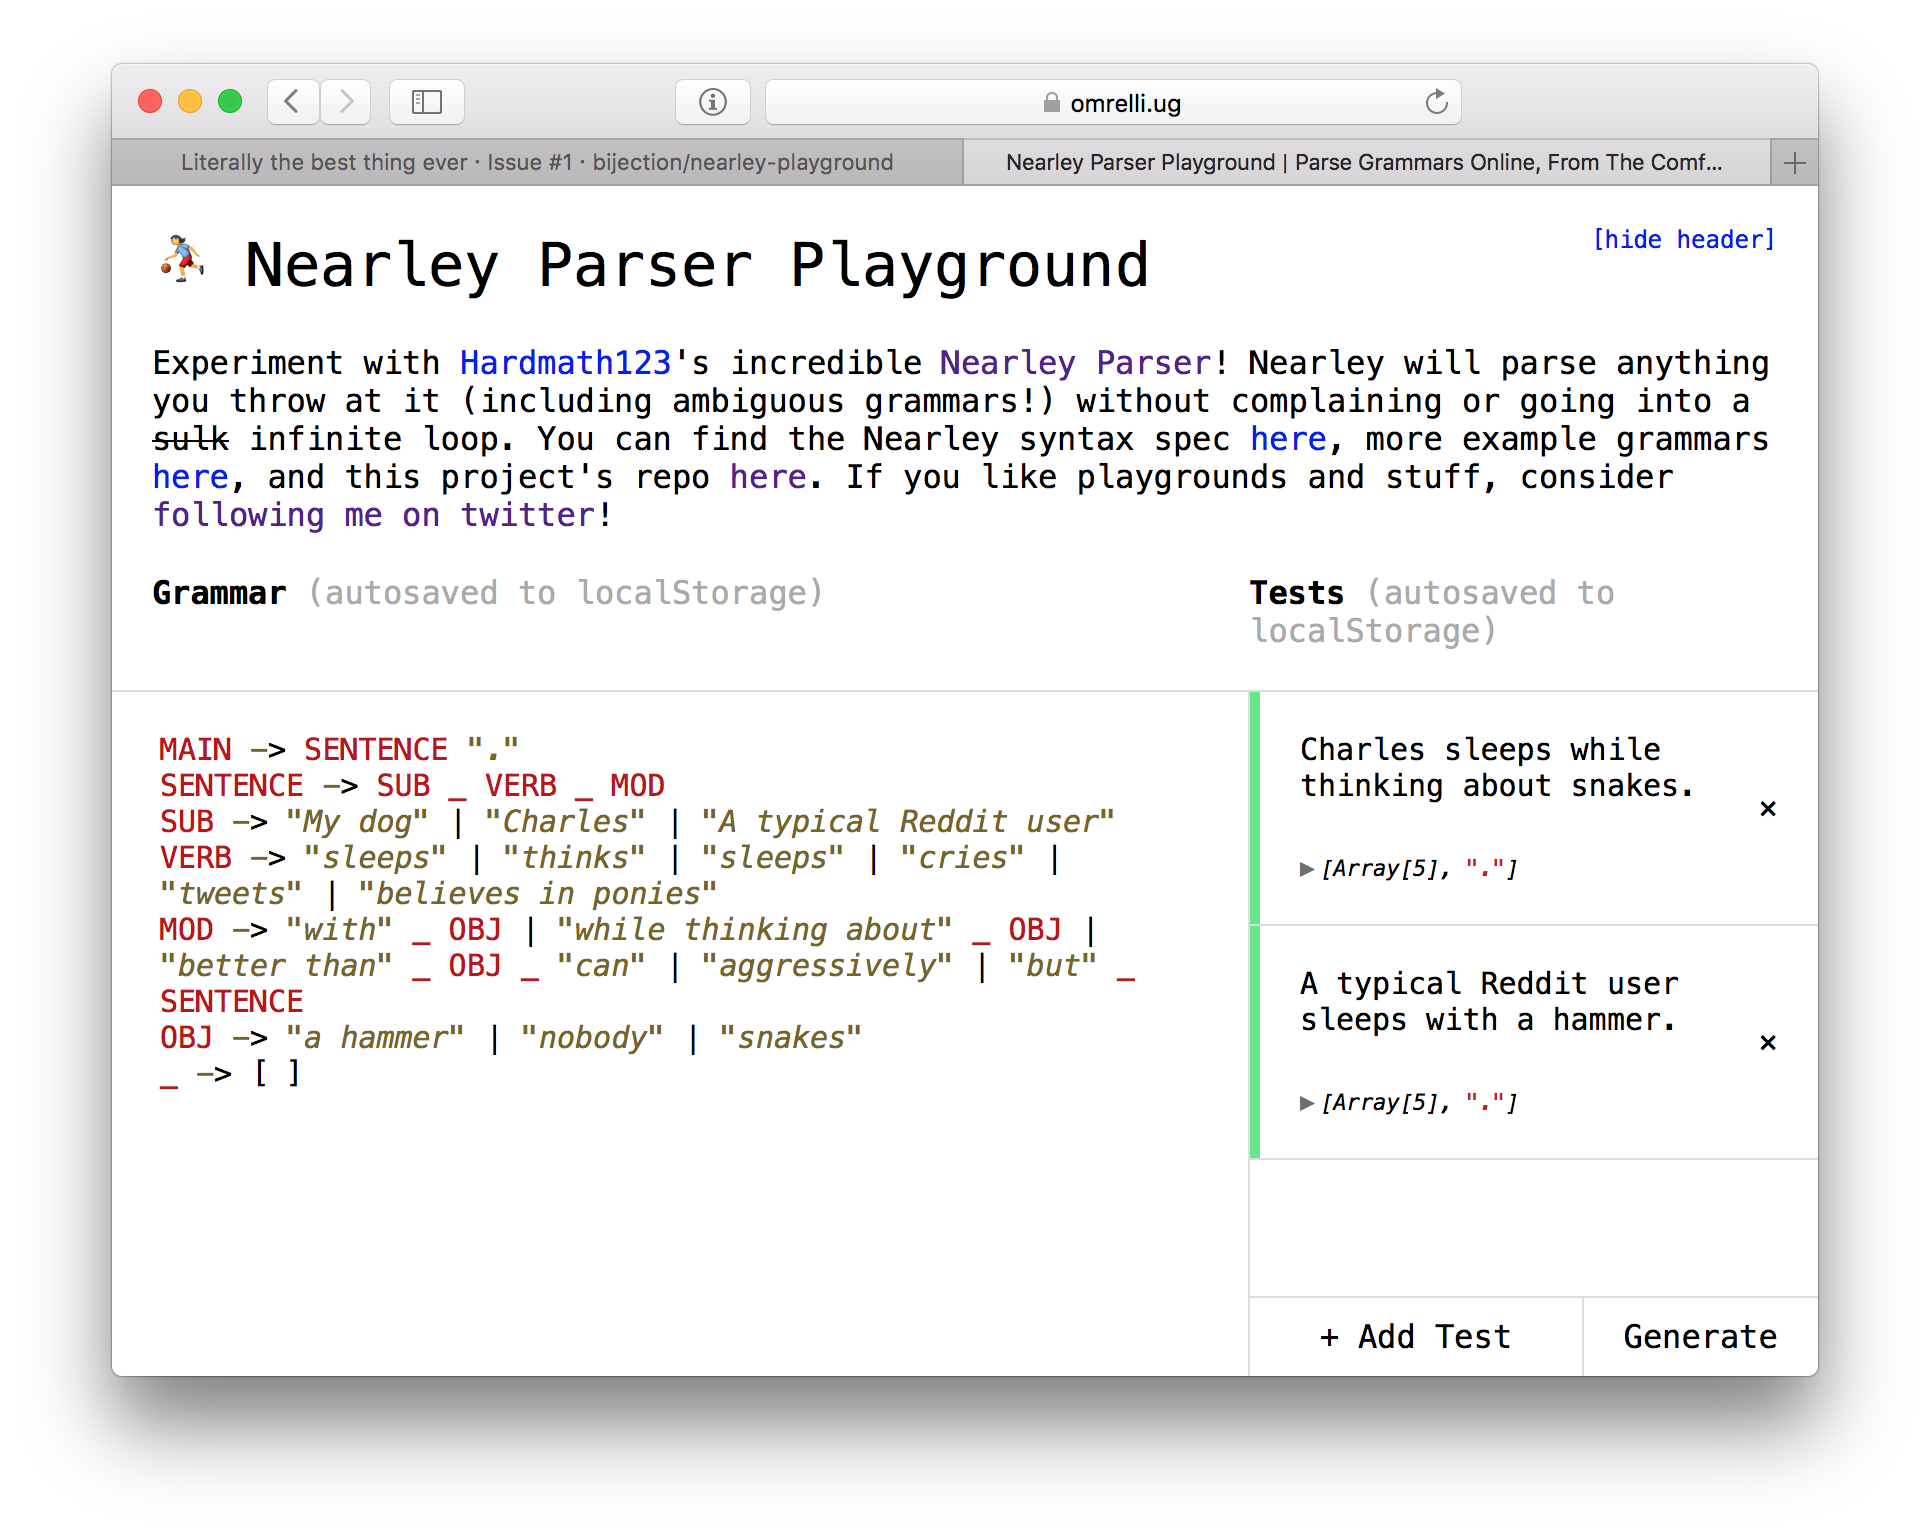Image resolution: width=1930 pixels, height=1536 pixels.
Task: Click the basketball player emoji logo
Action: [182, 260]
